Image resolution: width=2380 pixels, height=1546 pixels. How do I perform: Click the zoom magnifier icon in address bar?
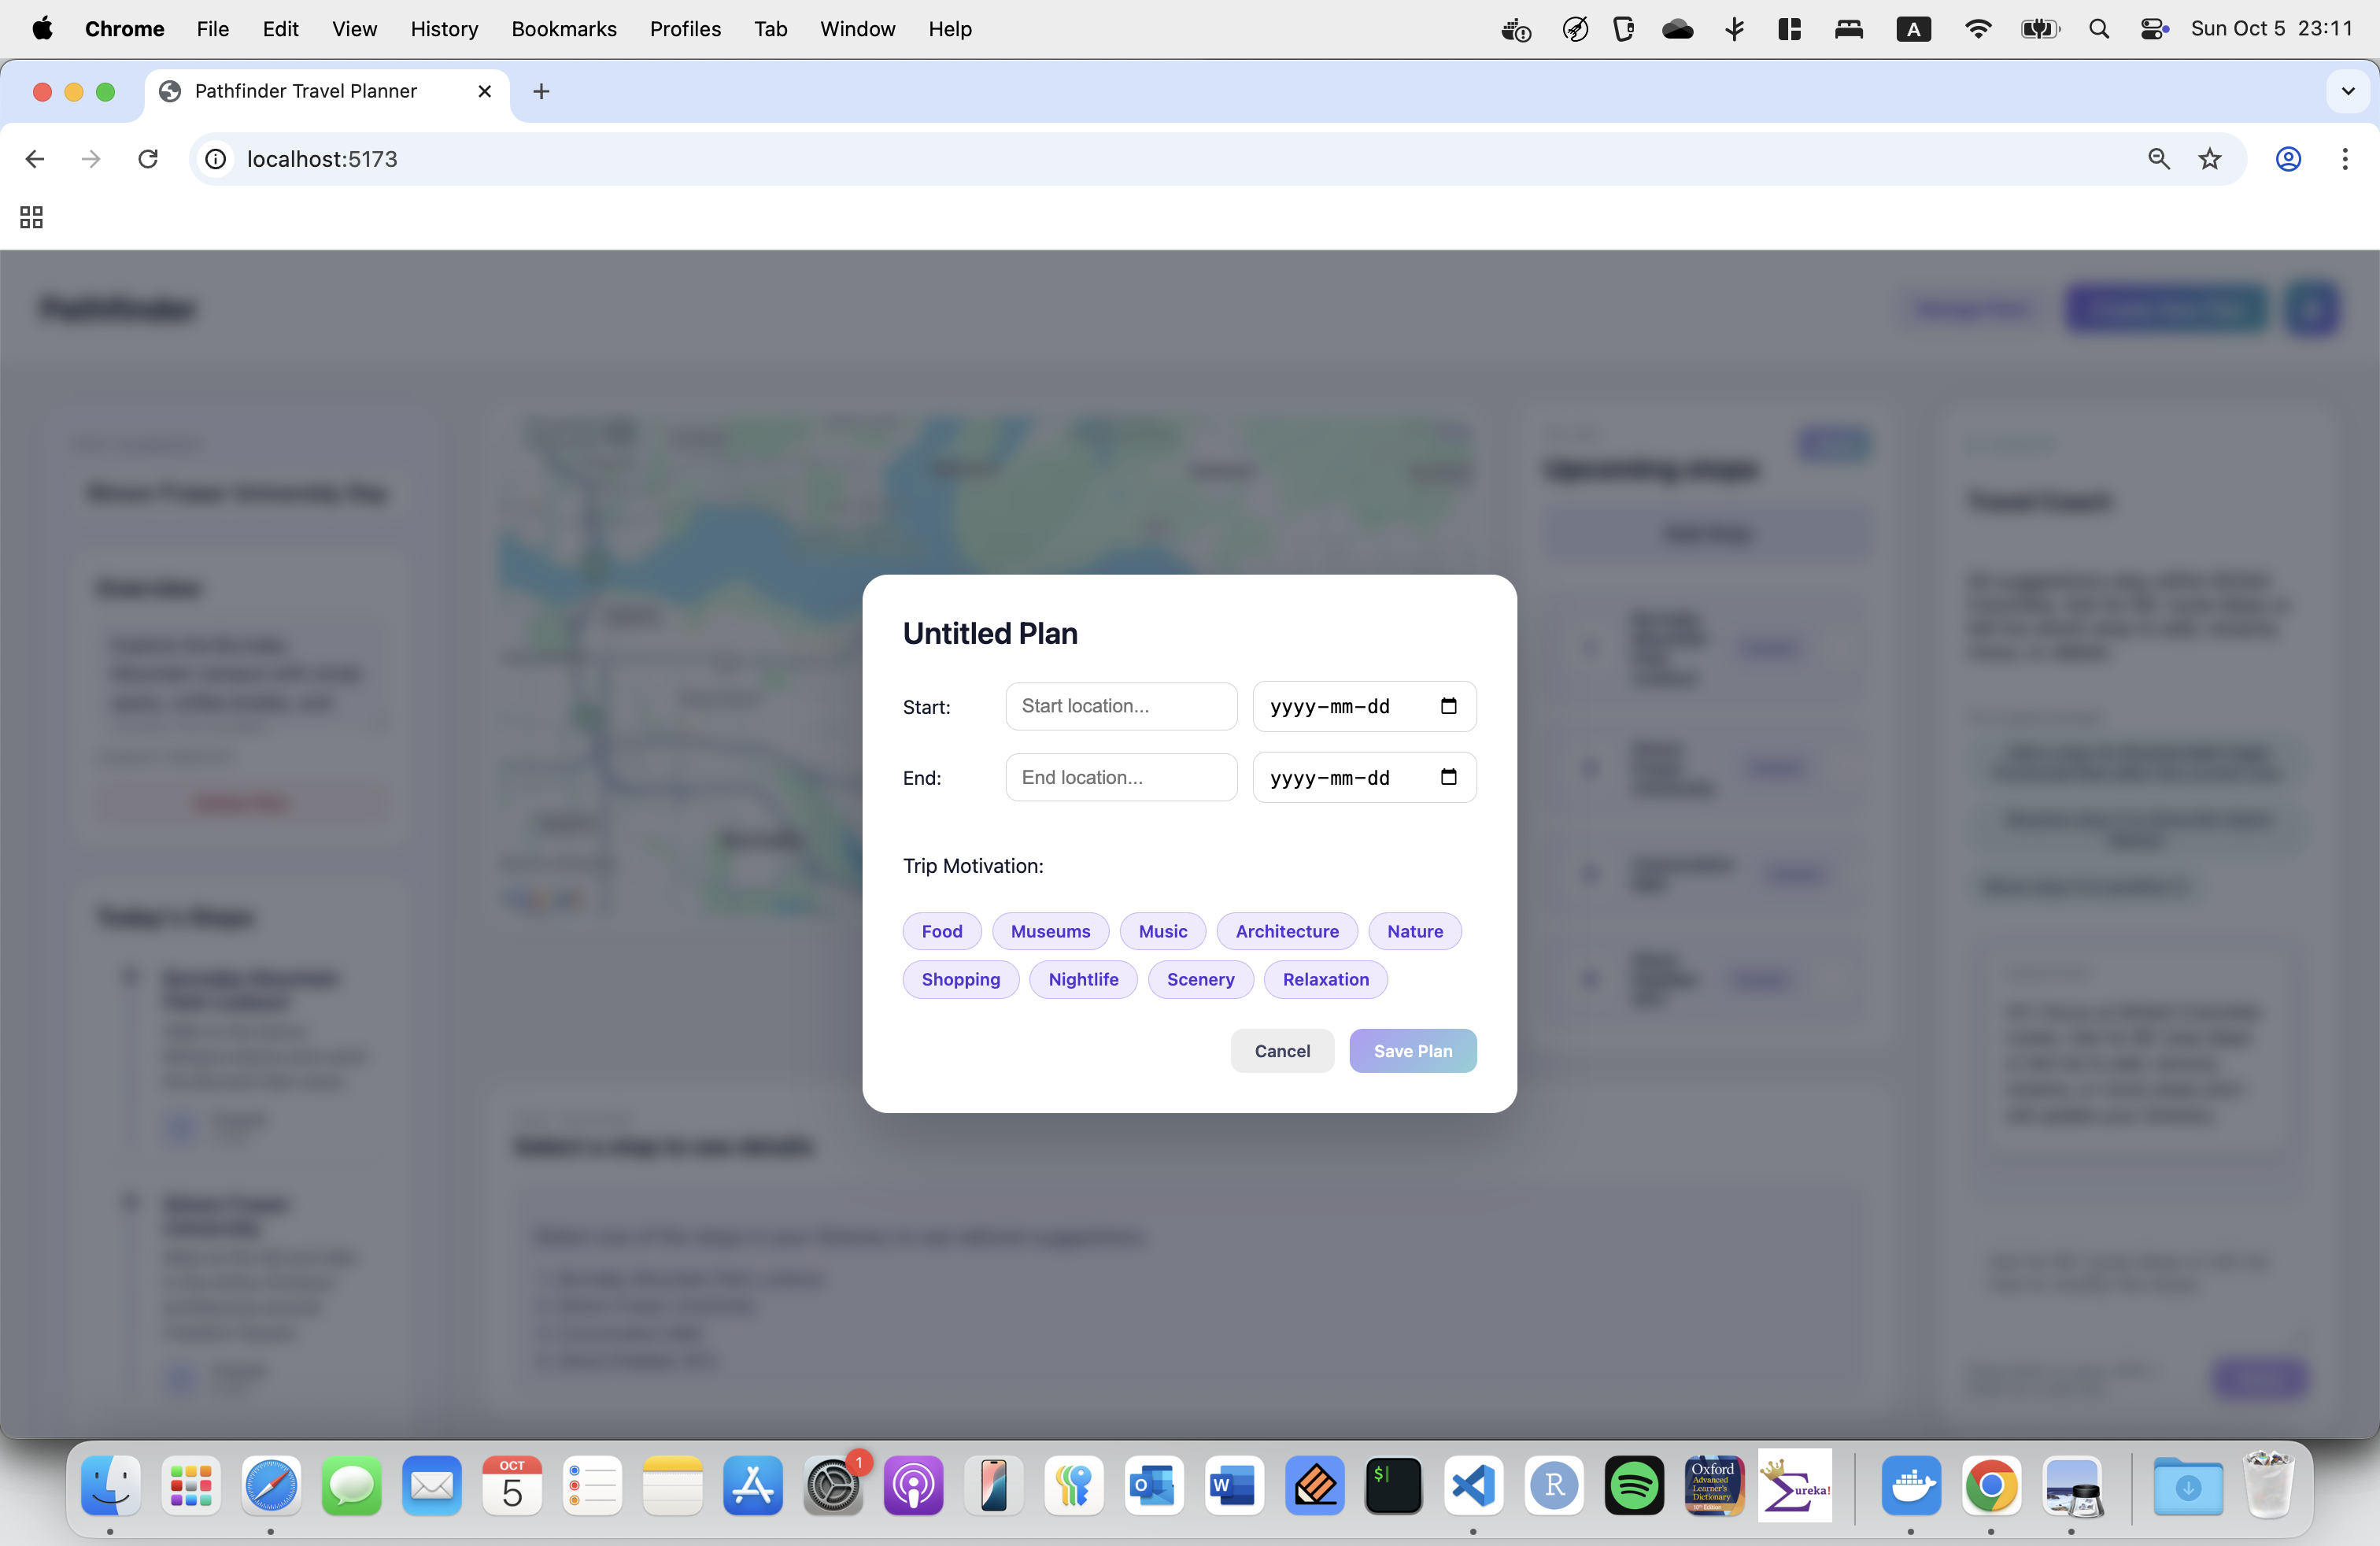pyautogui.click(x=2159, y=159)
